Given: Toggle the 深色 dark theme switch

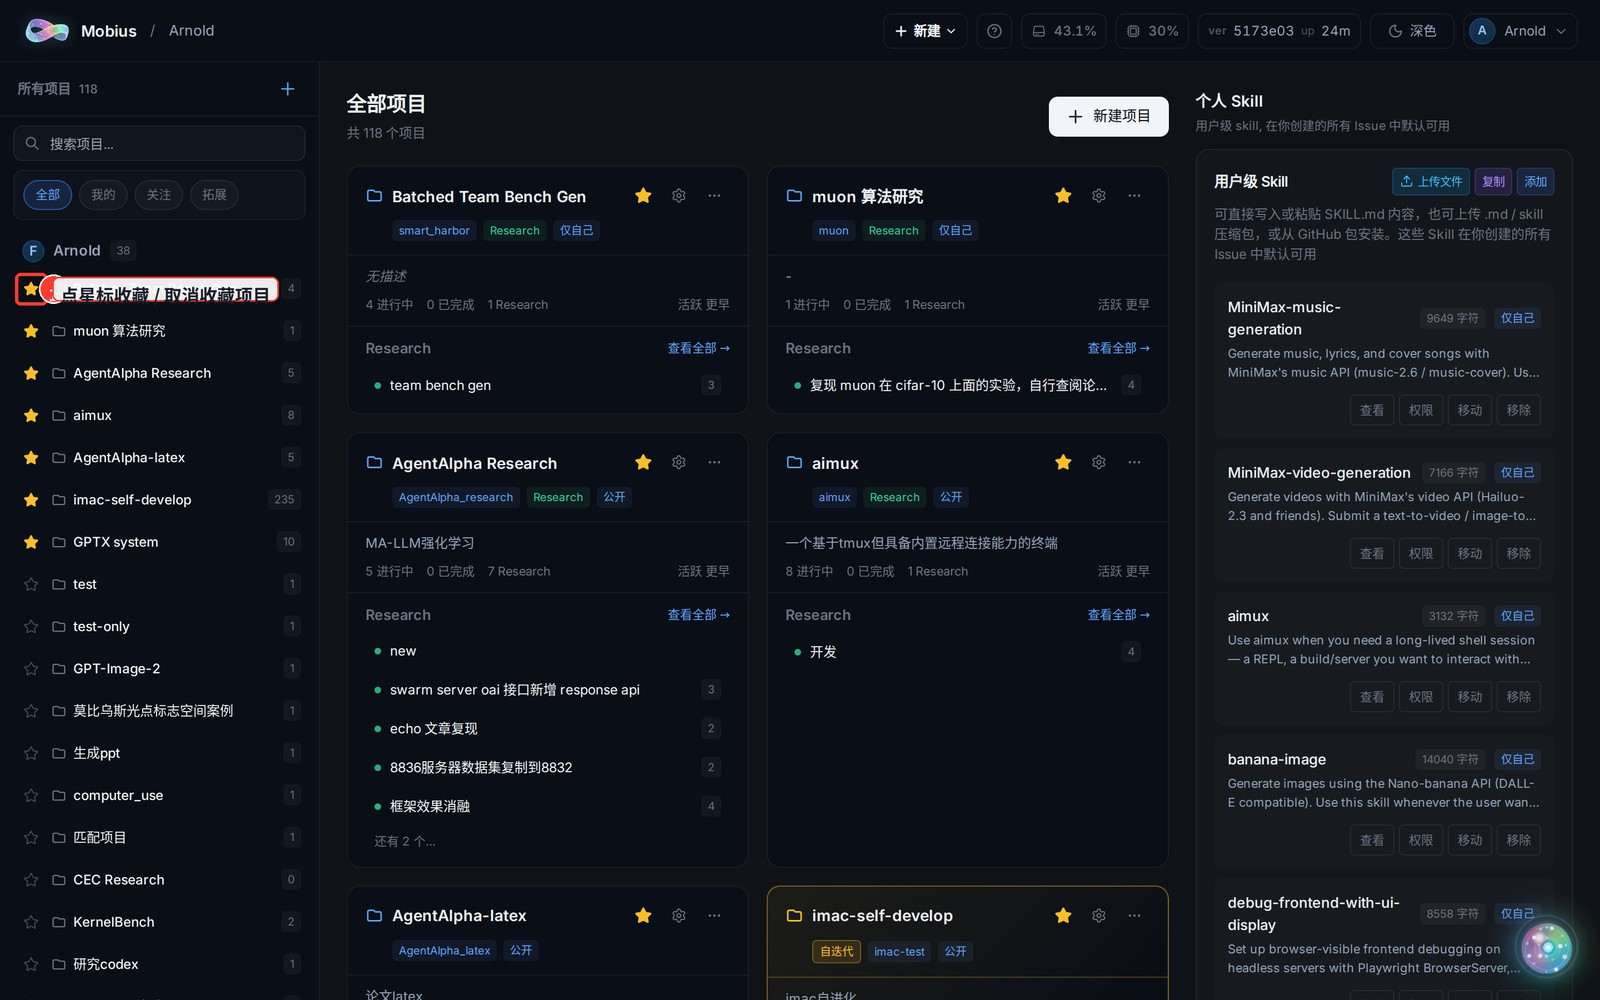Looking at the screenshot, I should (1411, 31).
